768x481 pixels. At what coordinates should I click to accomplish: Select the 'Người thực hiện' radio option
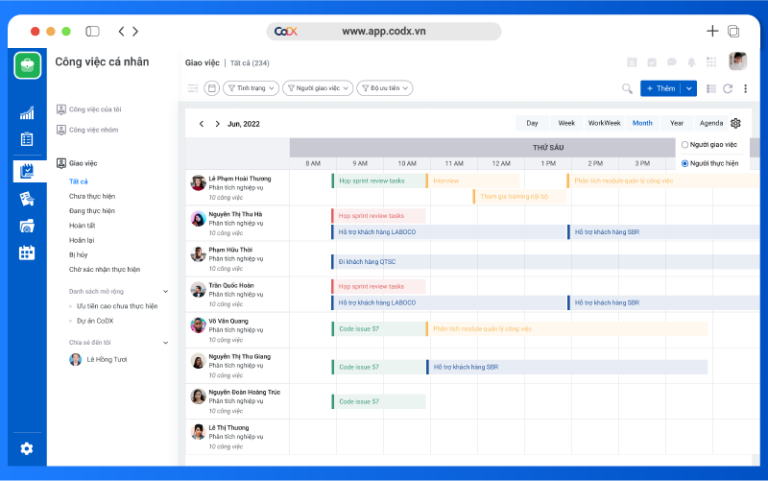pos(685,162)
